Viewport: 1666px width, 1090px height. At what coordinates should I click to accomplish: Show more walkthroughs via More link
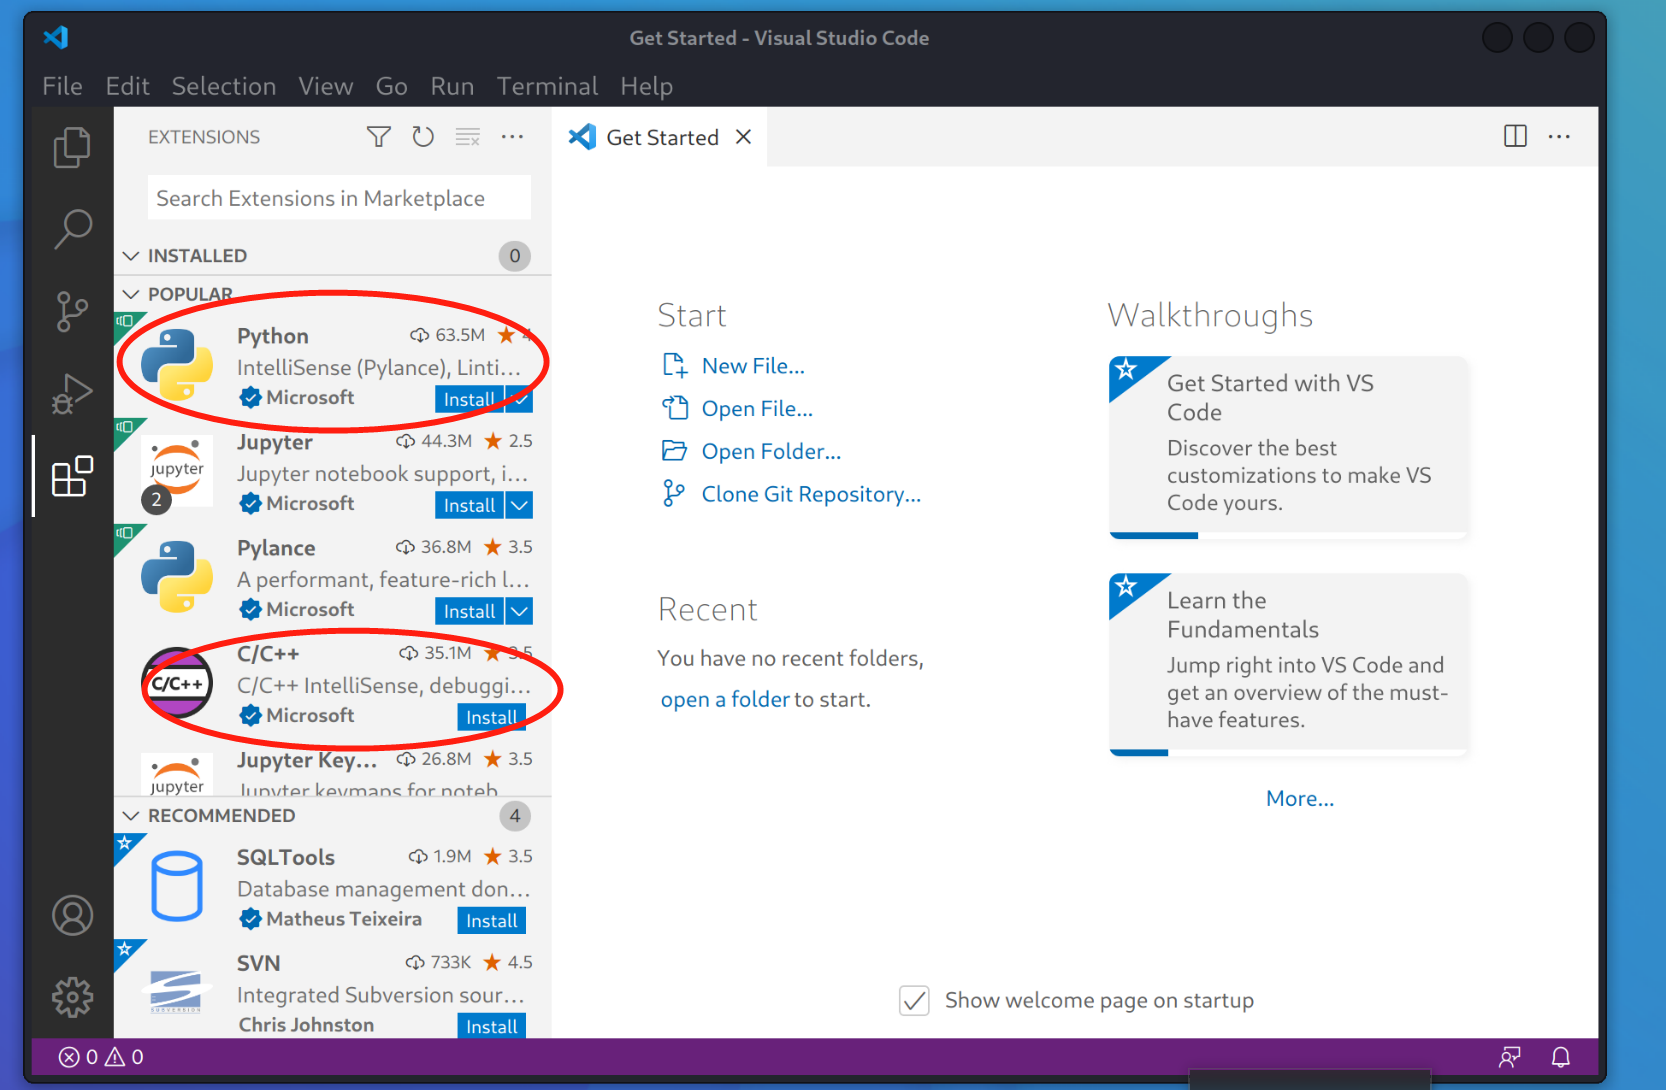point(1299,798)
